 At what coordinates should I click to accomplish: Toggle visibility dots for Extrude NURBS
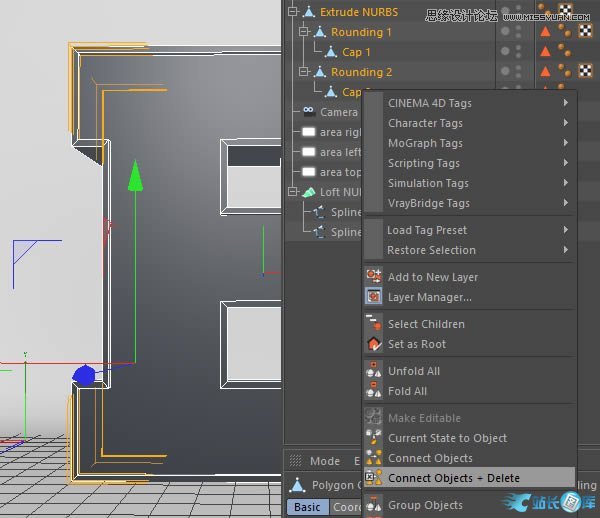511,12
